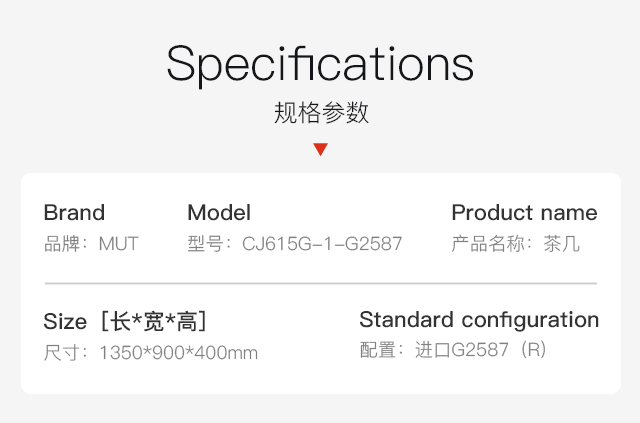Viewport: 640px width, 423px height.
Task: Click the Size heading
Action: click(65, 321)
